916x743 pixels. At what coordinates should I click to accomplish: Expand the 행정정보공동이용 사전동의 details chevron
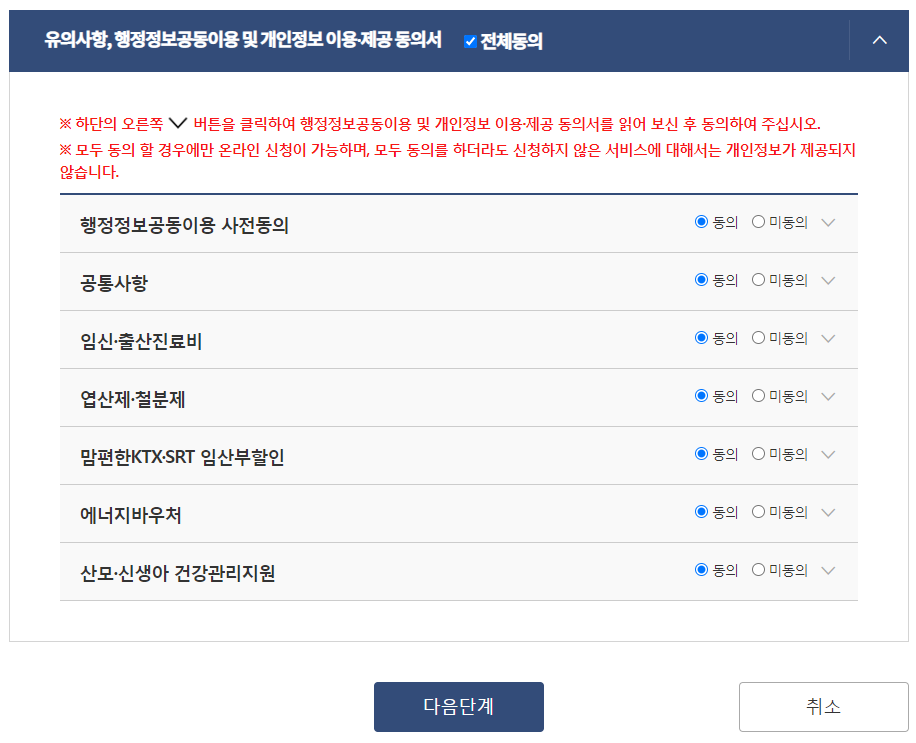point(828,223)
